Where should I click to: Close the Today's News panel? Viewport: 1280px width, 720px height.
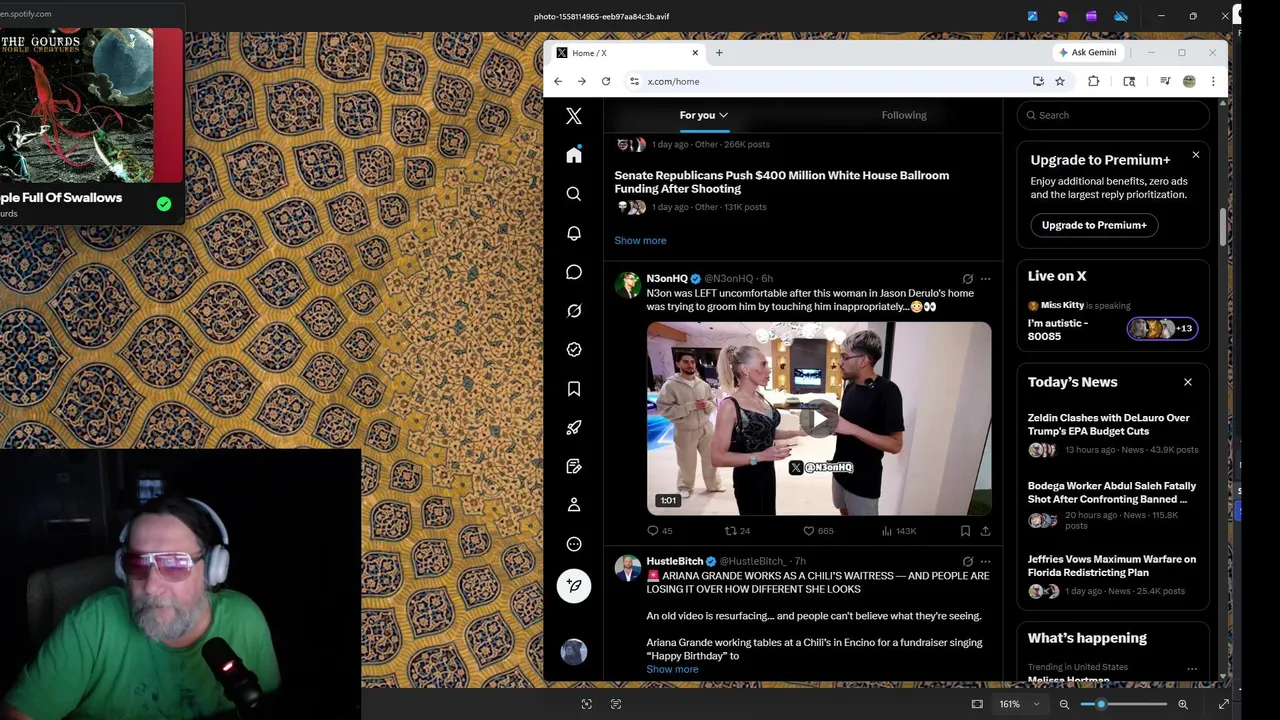coord(1188,382)
